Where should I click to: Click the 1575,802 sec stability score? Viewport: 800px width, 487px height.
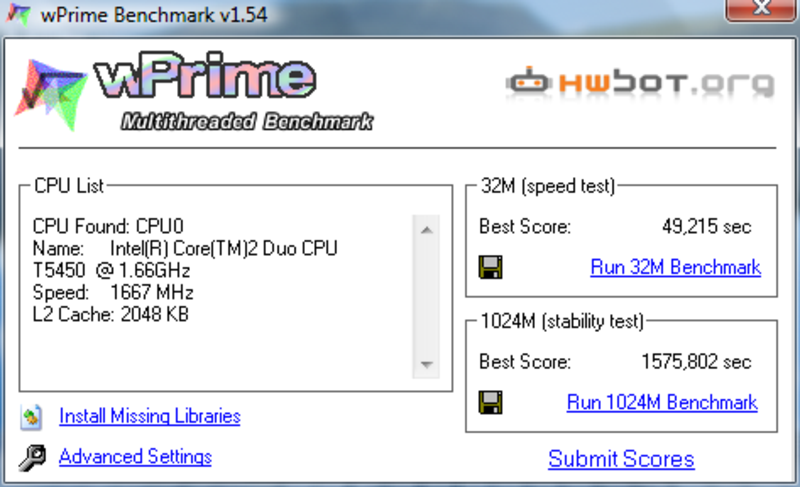click(x=696, y=362)
